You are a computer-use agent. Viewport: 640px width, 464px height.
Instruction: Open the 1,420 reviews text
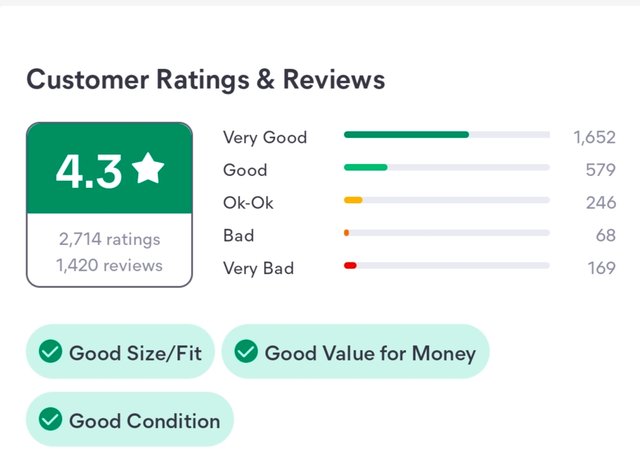(x=109, y=265)
